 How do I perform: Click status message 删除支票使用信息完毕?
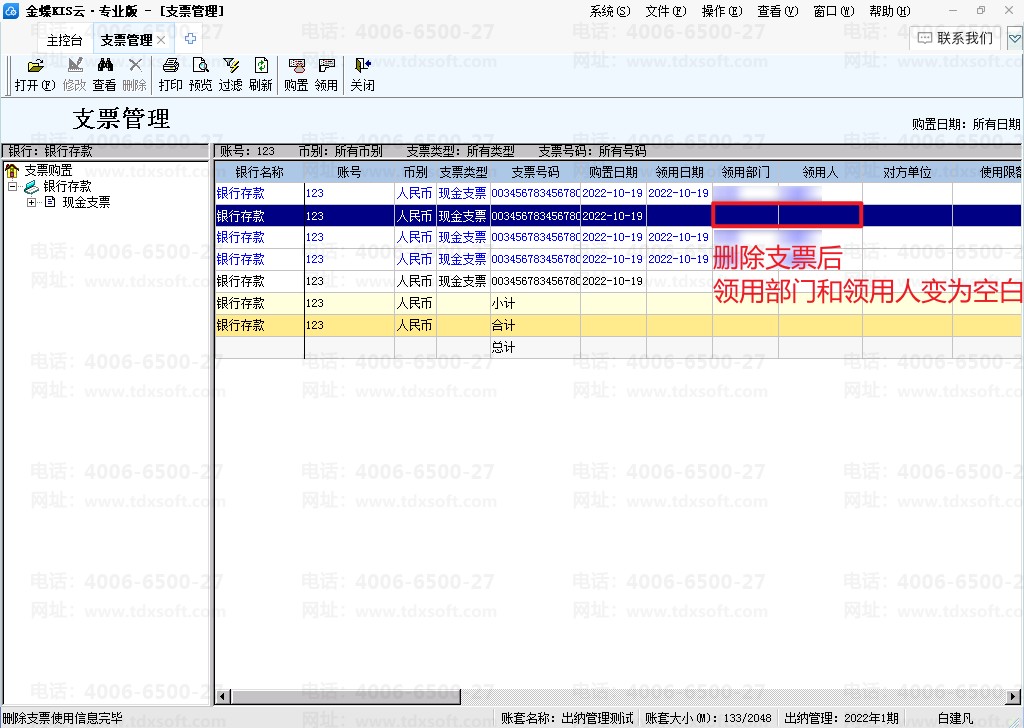pyautogui.click(x=63, y=718)
